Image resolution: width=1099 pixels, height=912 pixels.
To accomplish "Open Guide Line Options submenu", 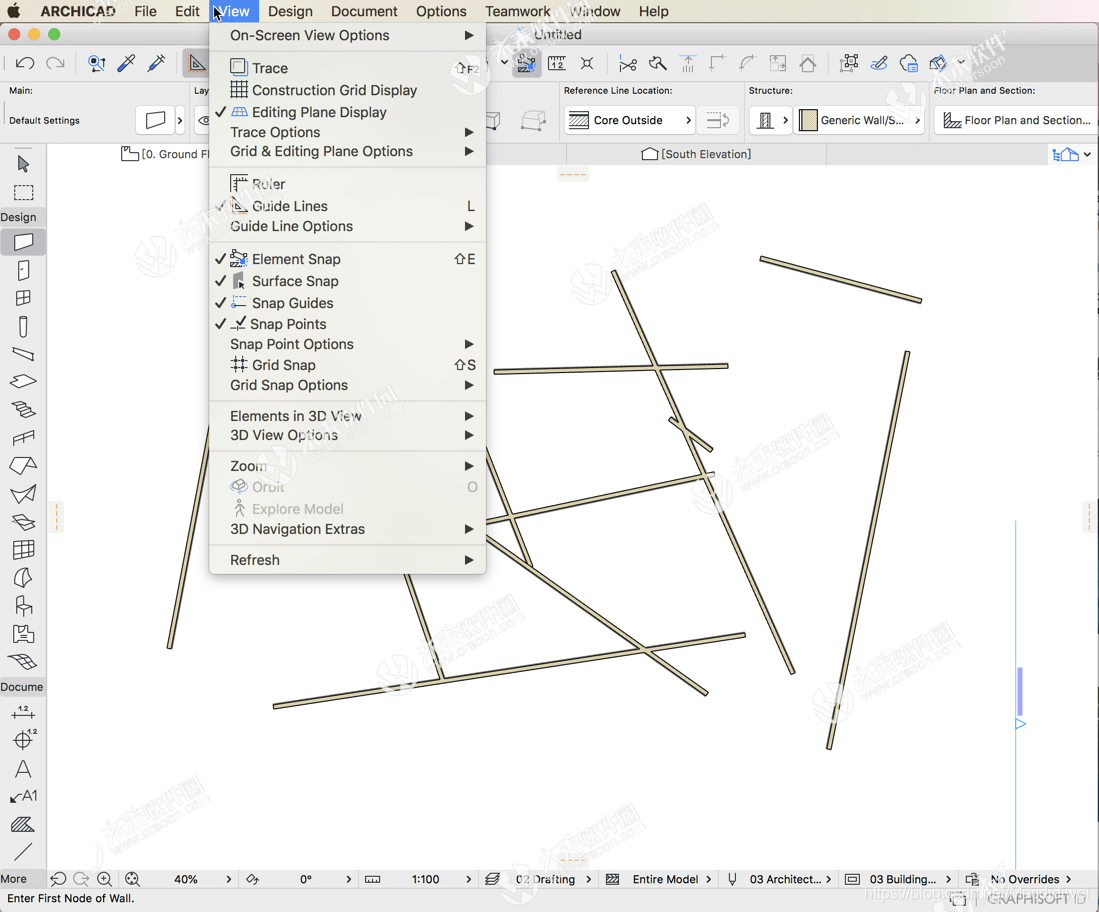I will pos(347,226).
